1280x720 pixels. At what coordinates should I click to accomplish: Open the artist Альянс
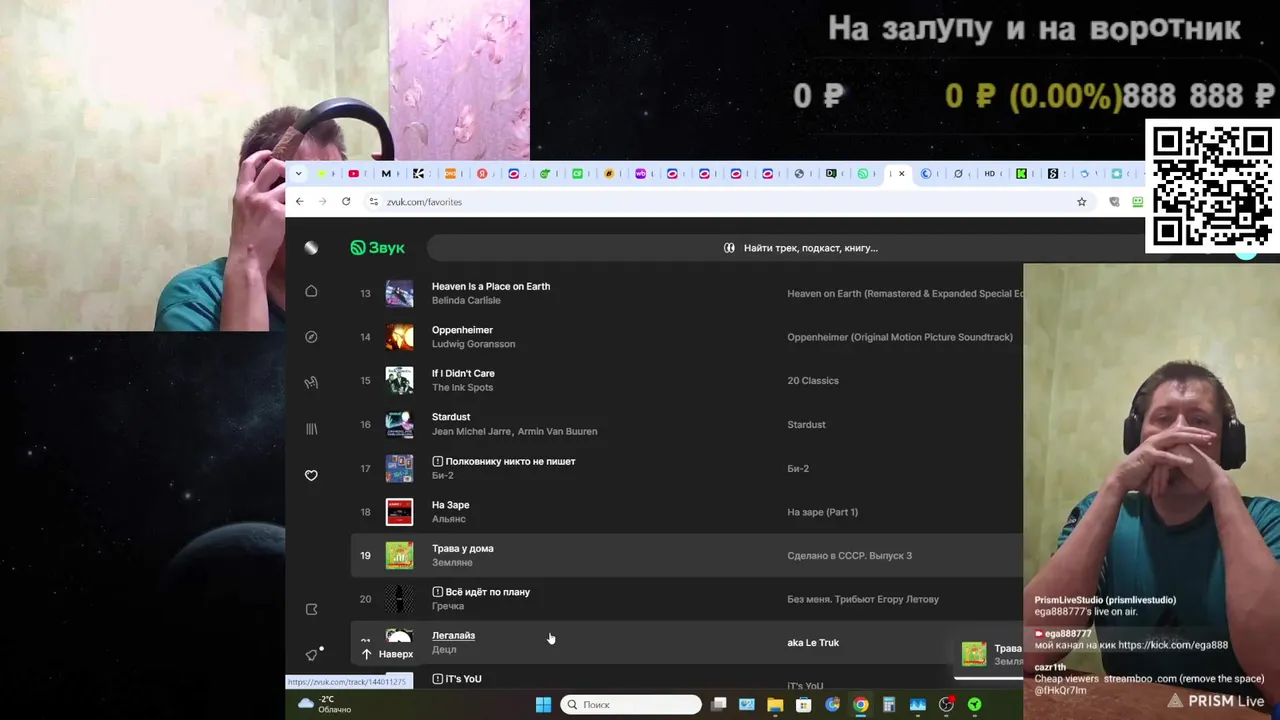tap(449, 519)
